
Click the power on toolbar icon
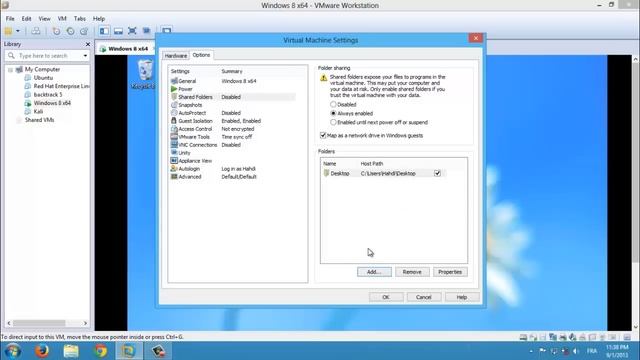(x=8, y=31)
